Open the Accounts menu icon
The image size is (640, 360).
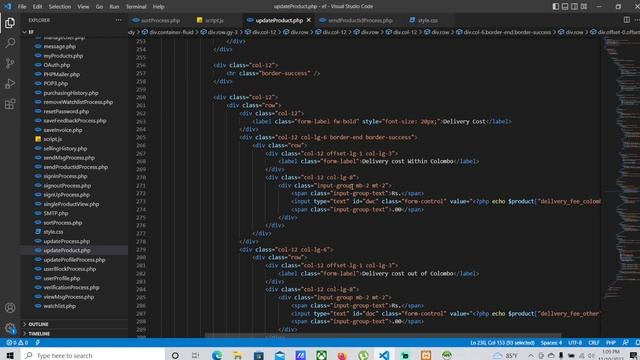coord(10,308)
